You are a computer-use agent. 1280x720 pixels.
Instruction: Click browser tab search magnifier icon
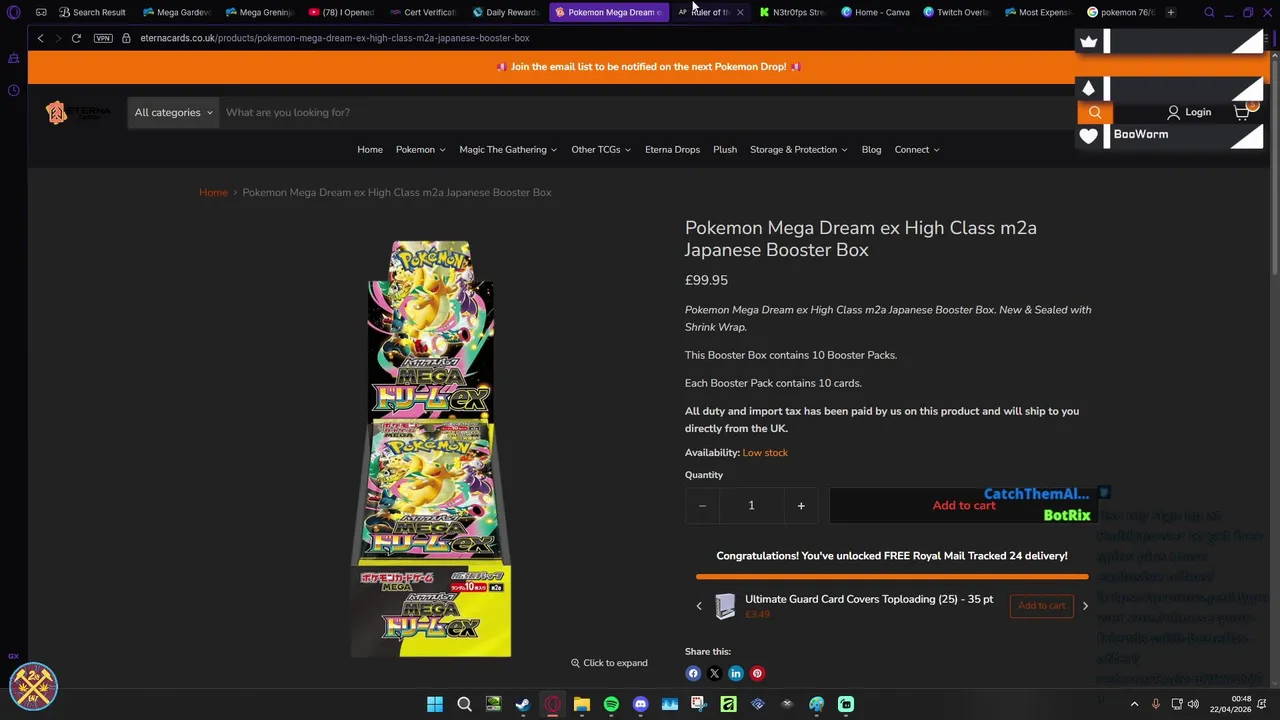[1209, 12]
